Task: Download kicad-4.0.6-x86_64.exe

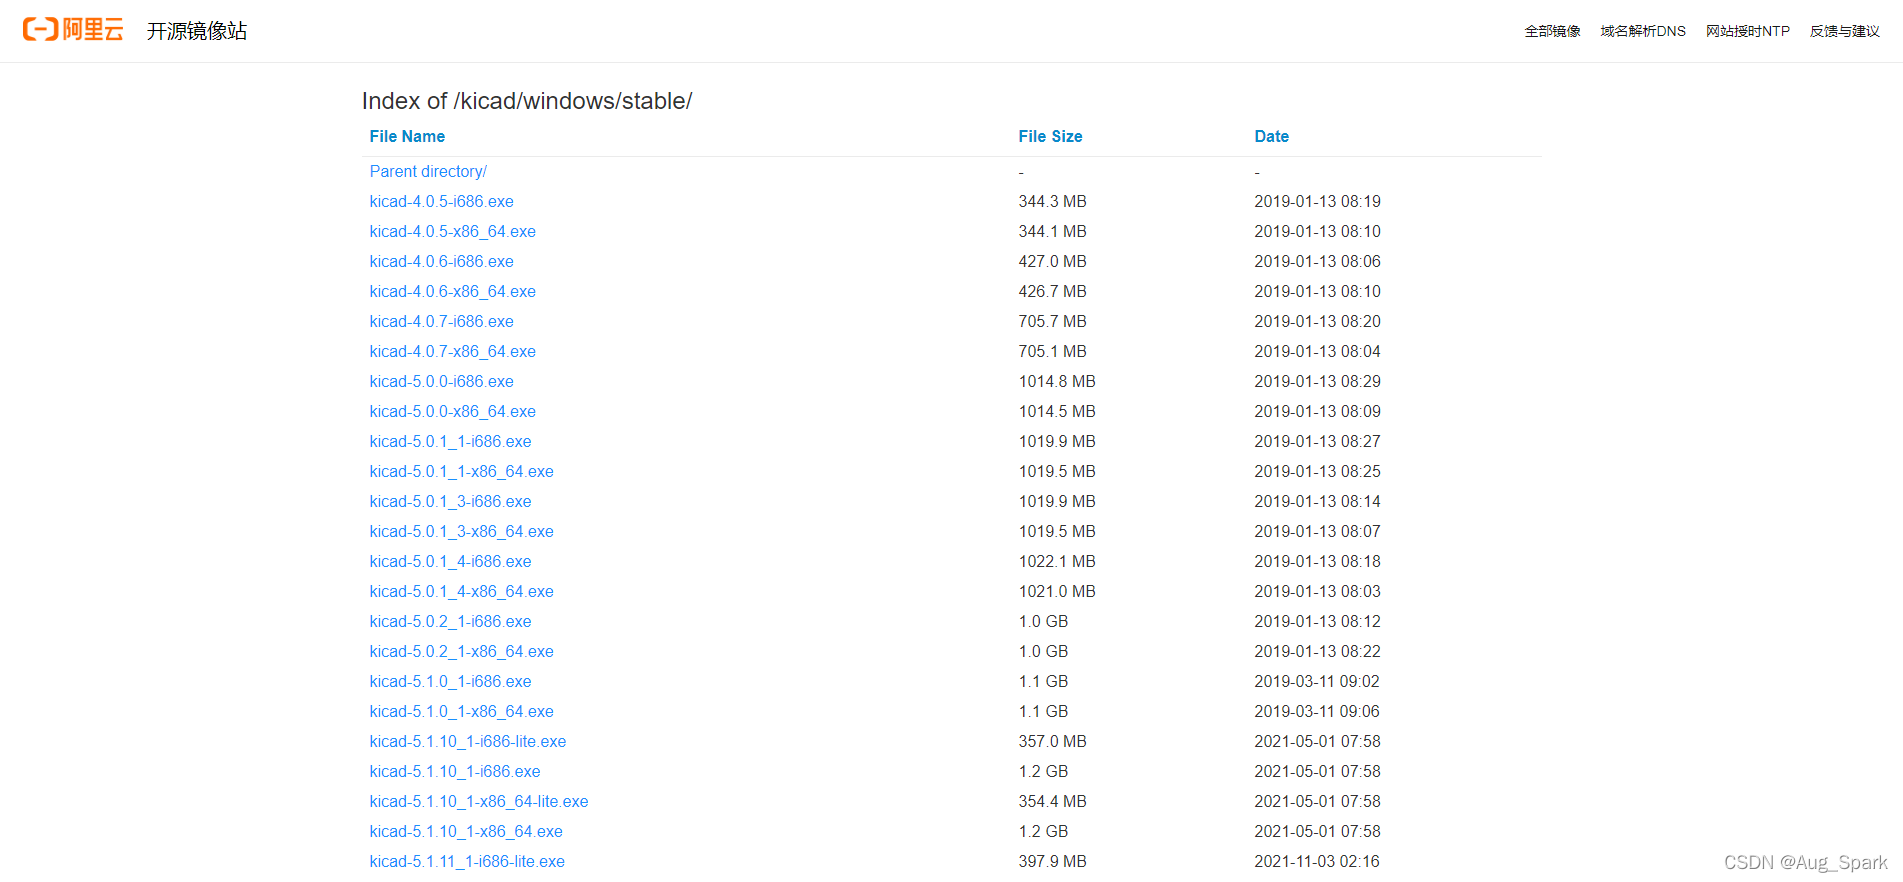Action: click(452, 291)
